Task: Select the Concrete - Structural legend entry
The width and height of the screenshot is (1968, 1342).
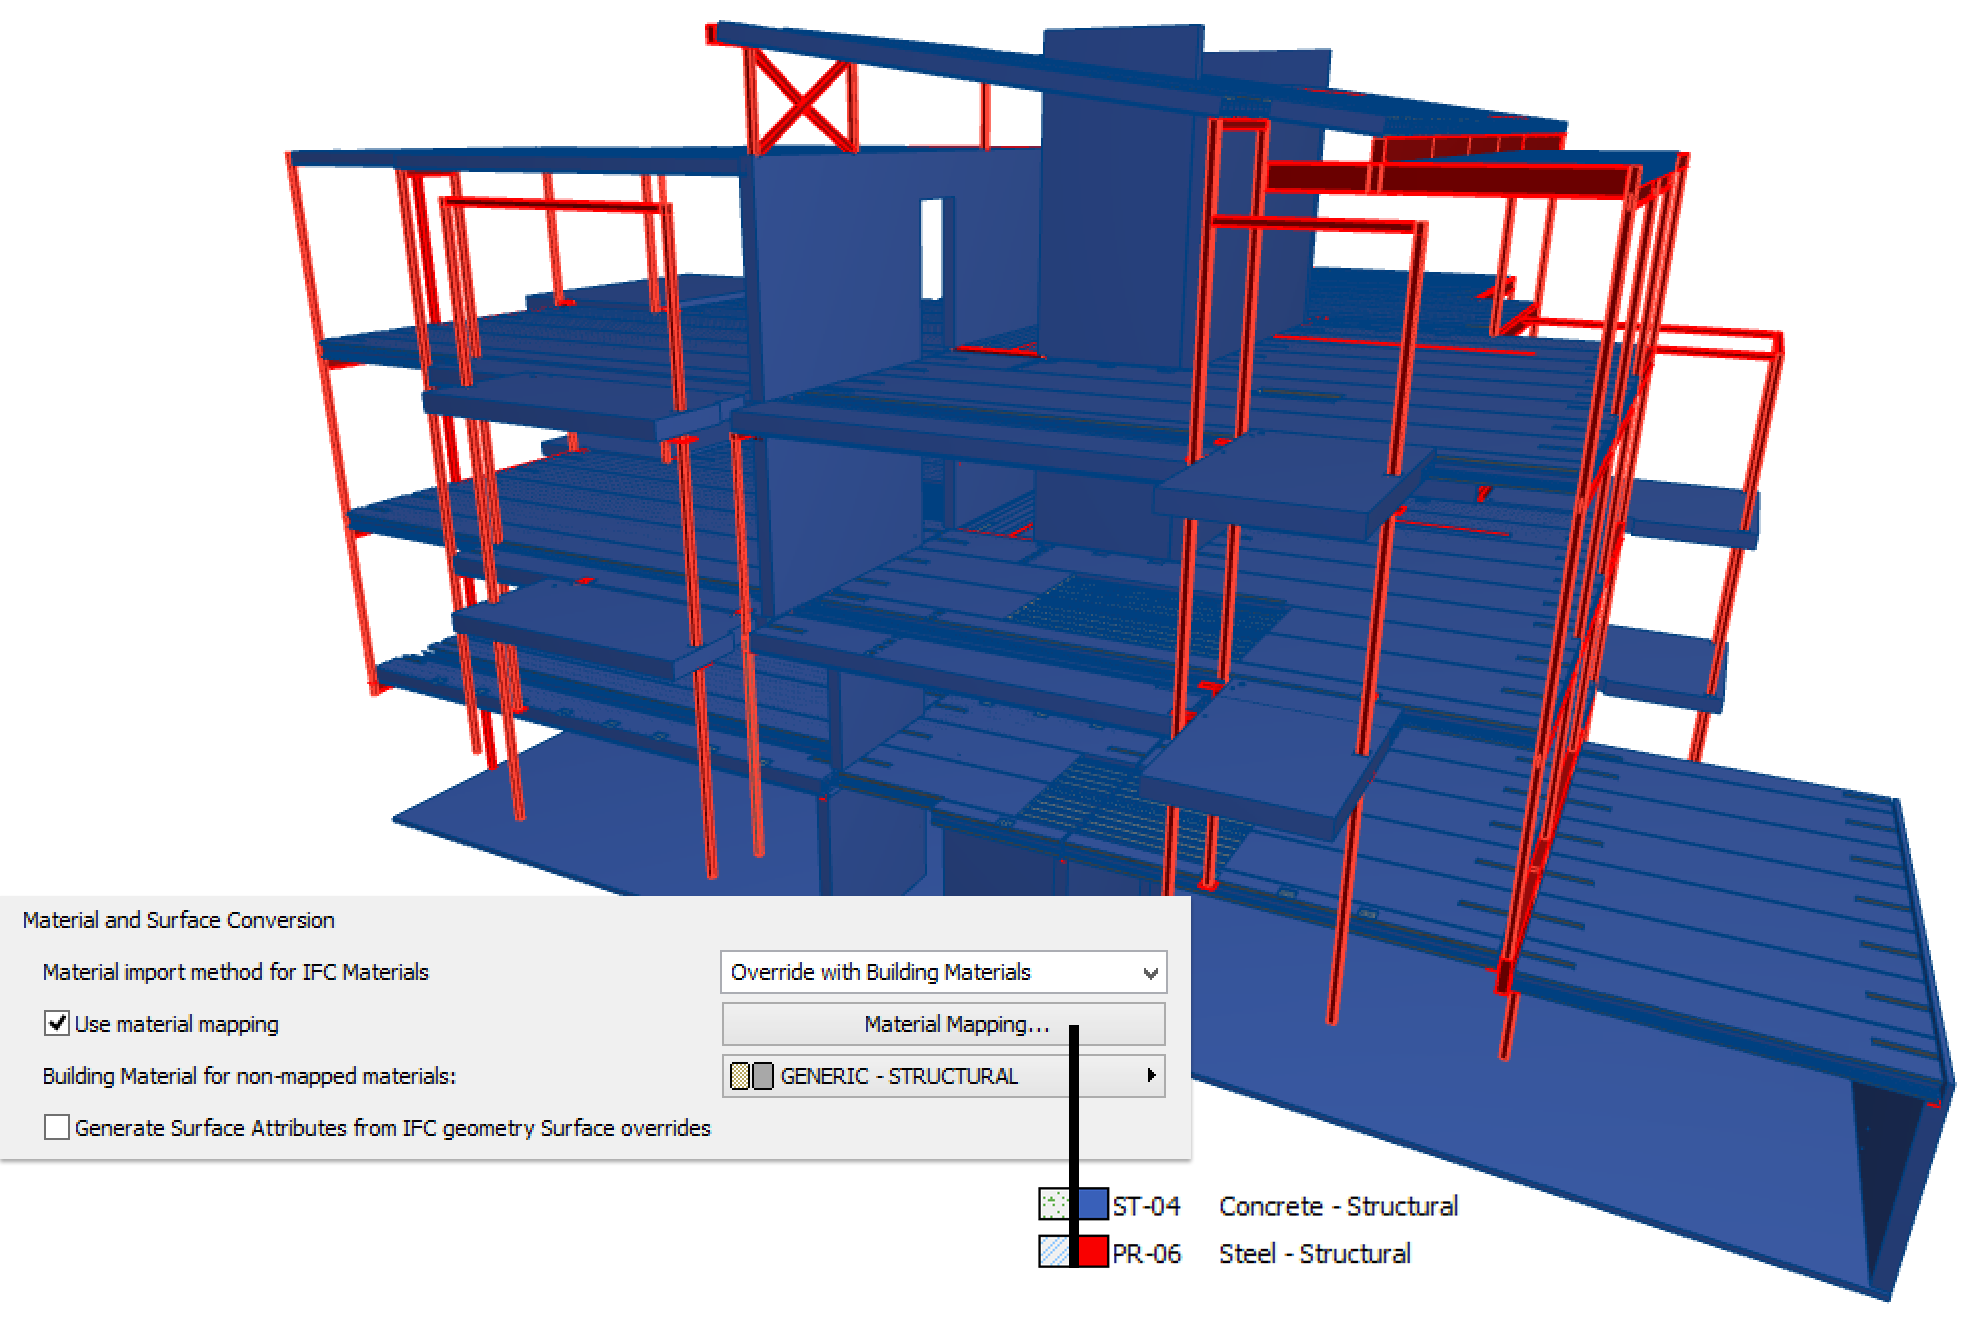Action: point(1340,1206)
